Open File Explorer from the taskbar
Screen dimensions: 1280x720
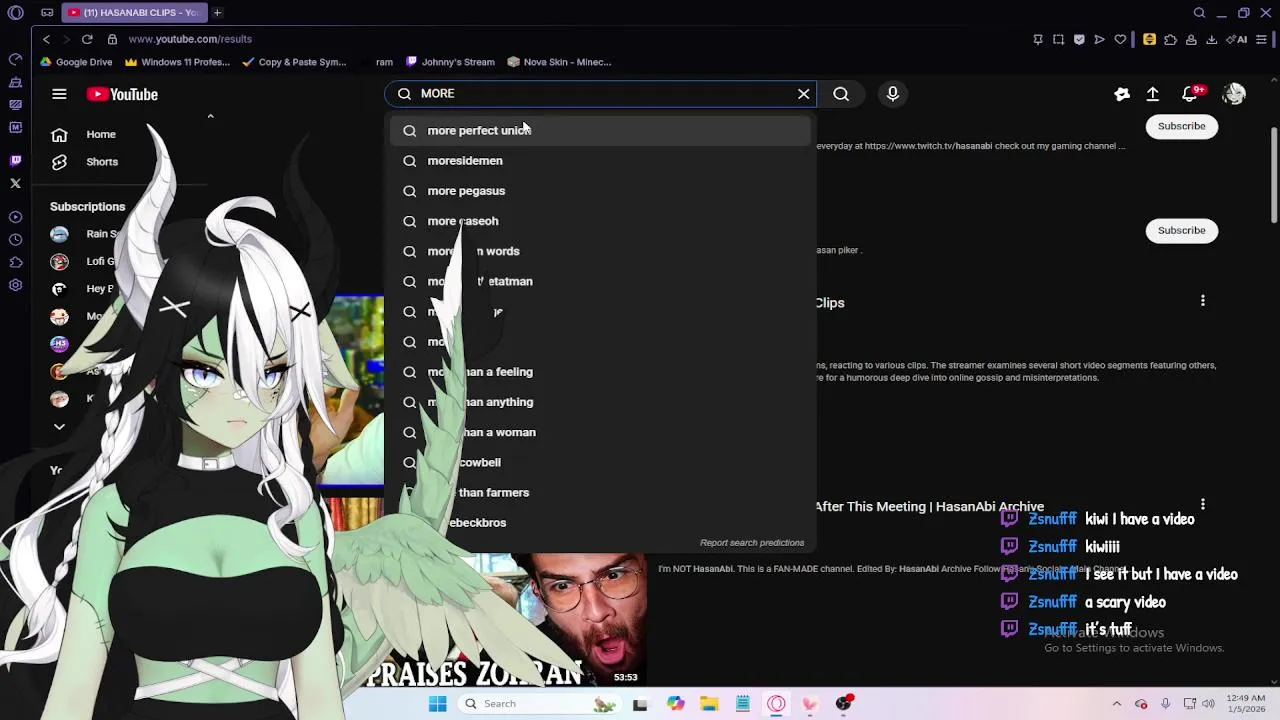pyautogui.click(x=709, y=704)
